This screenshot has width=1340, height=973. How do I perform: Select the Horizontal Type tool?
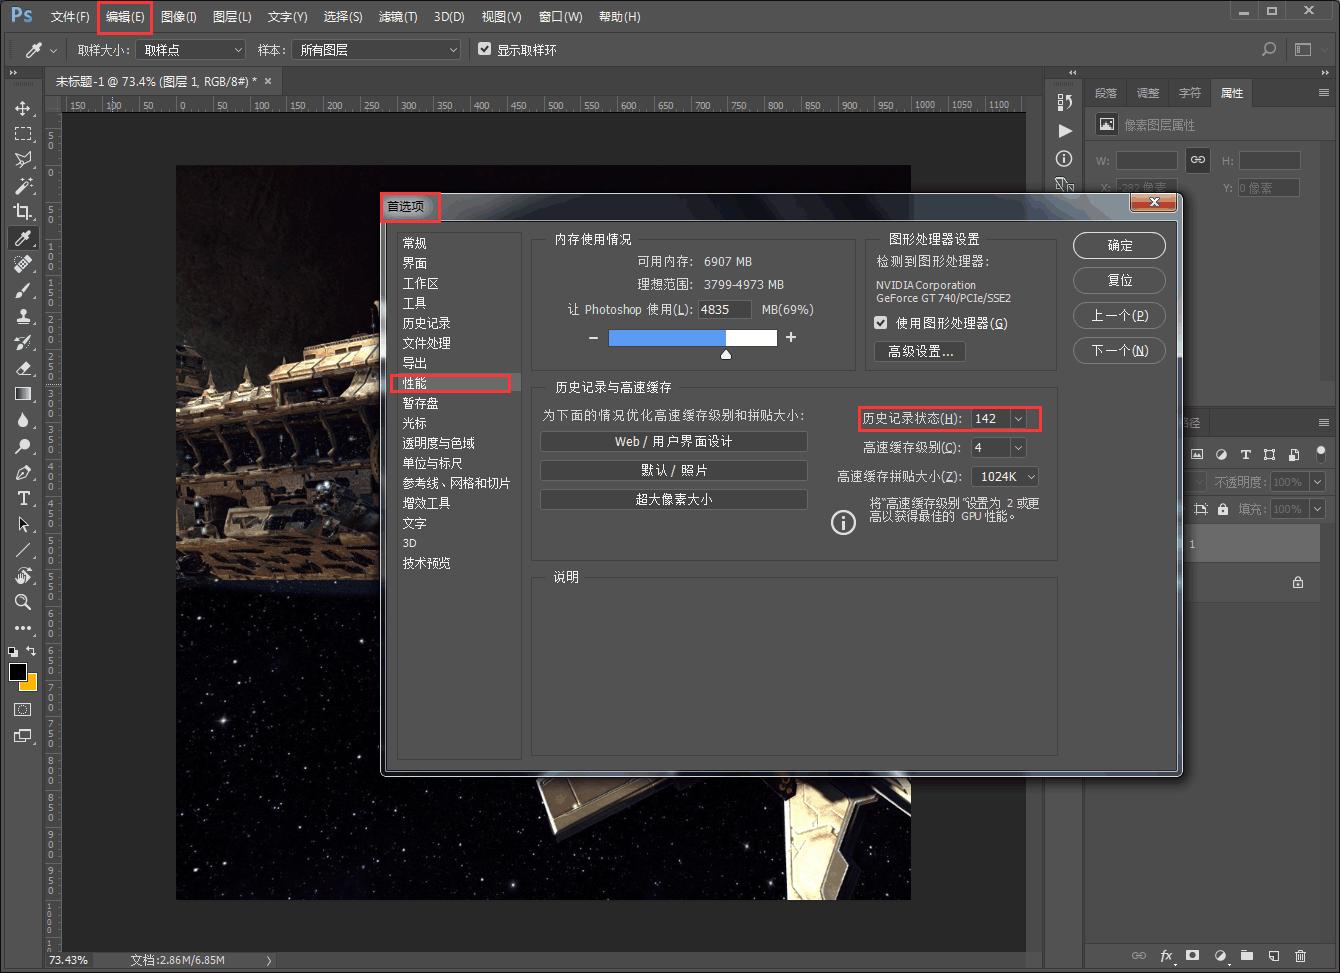22,498
